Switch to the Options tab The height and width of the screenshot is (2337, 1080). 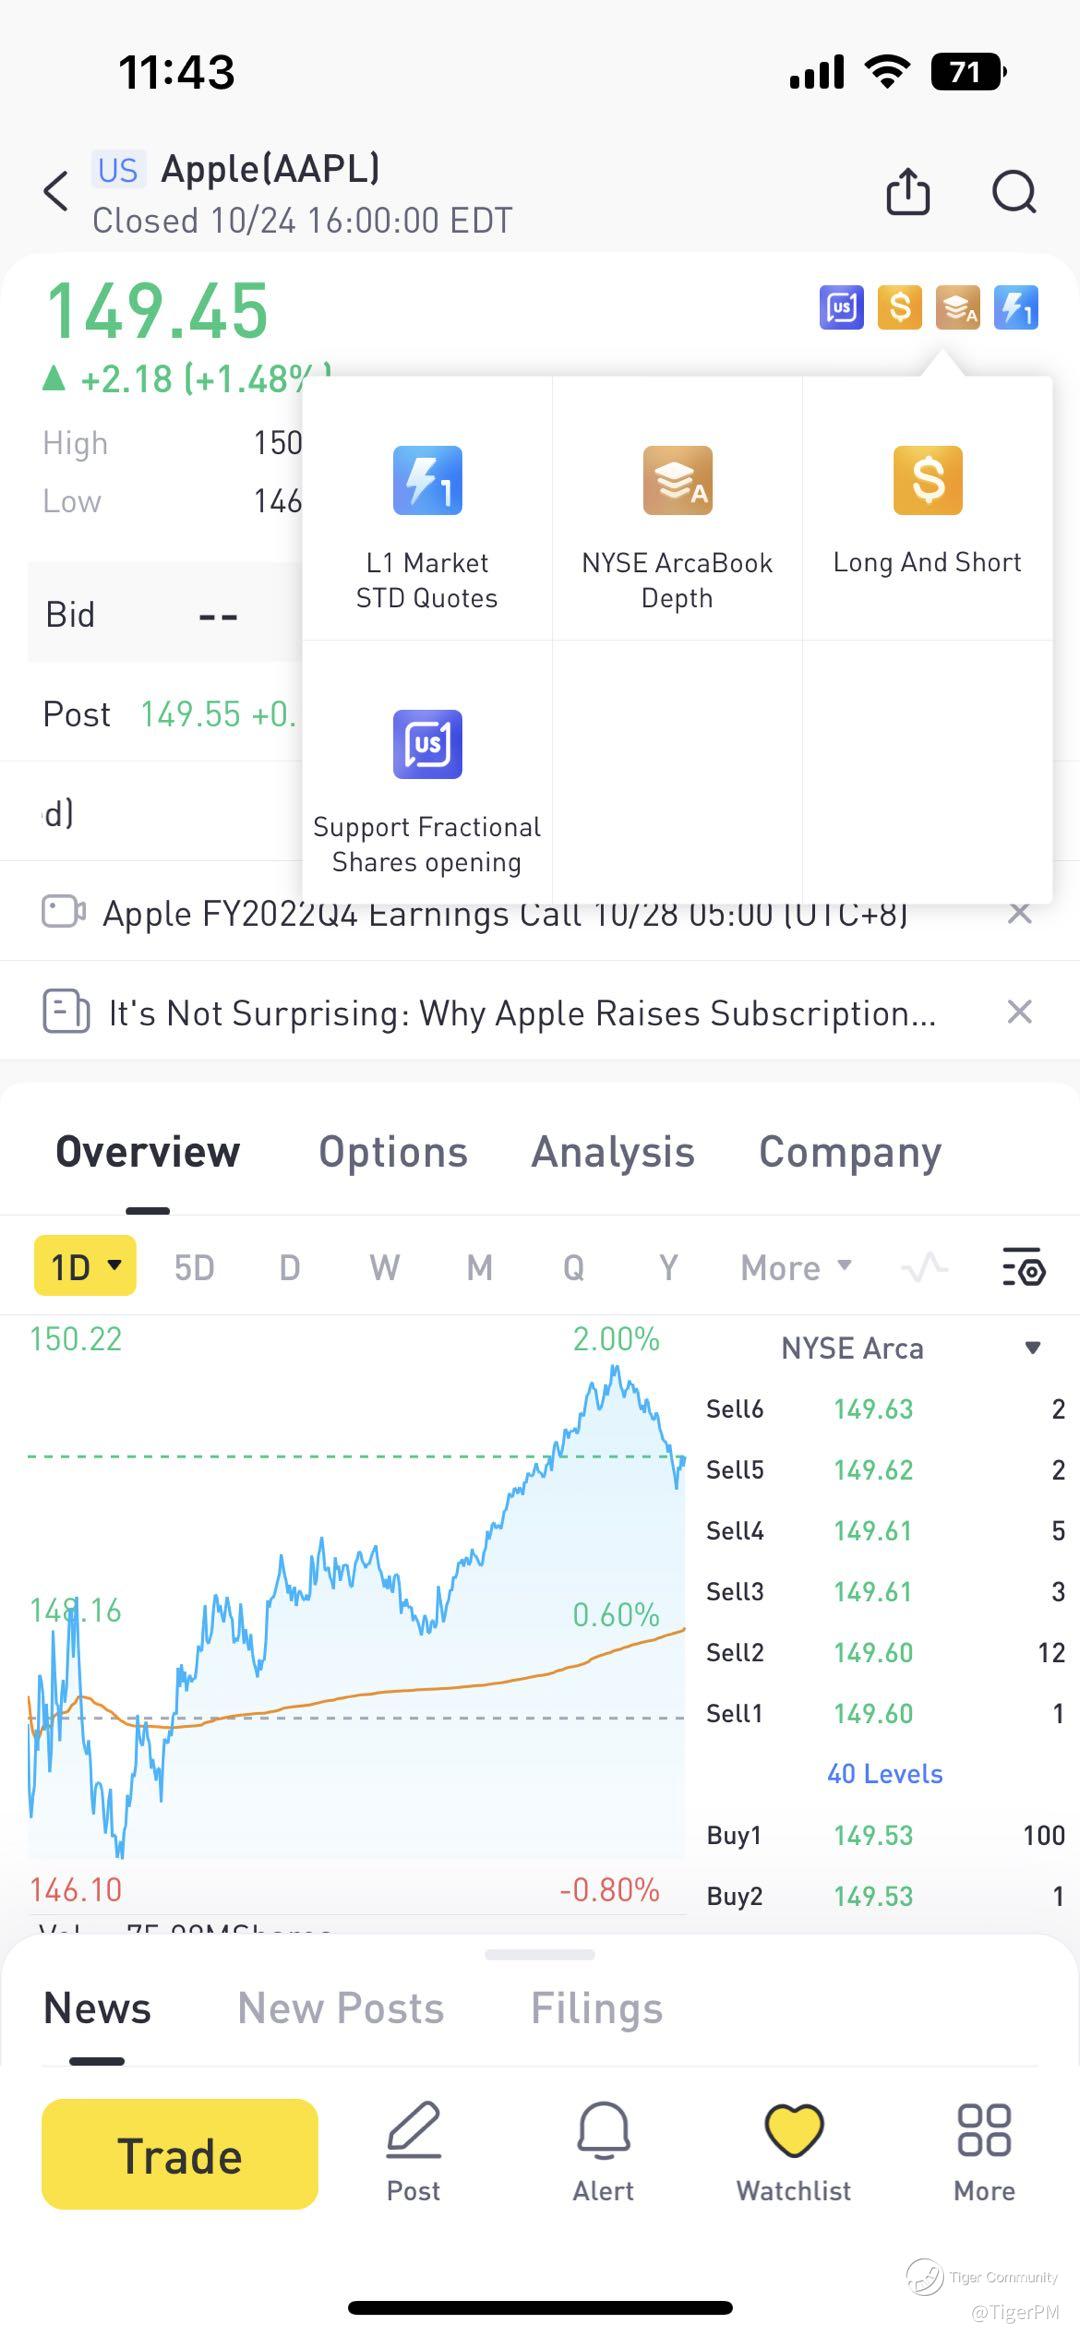pos(393,1152)
